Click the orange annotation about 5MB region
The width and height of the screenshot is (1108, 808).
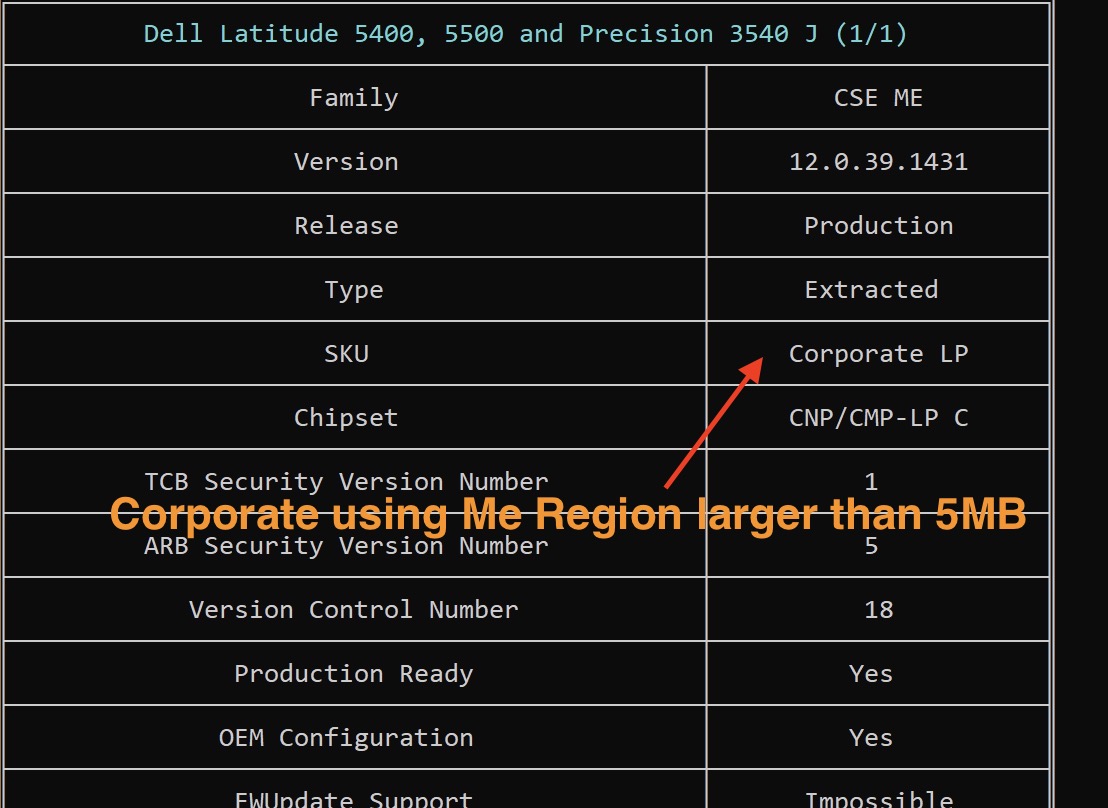[x=568, y=514]
